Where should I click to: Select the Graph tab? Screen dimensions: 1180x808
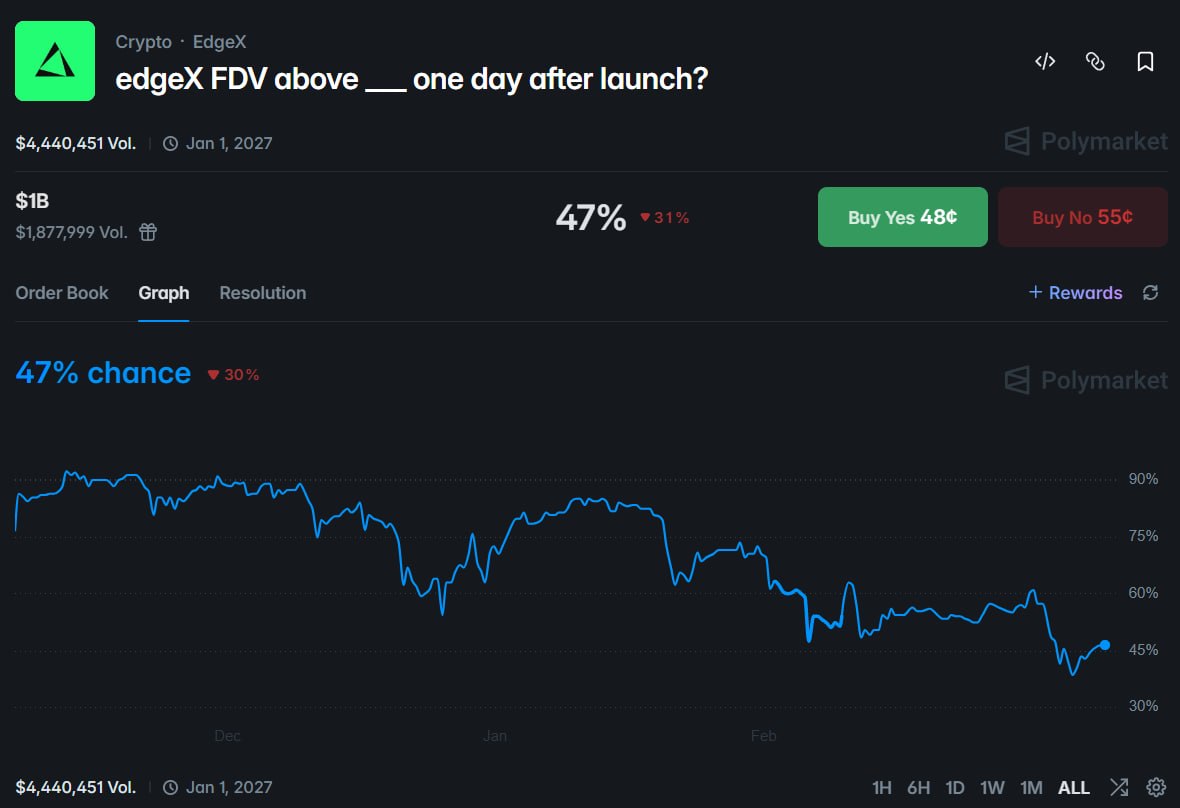click(x=164, y=293)
